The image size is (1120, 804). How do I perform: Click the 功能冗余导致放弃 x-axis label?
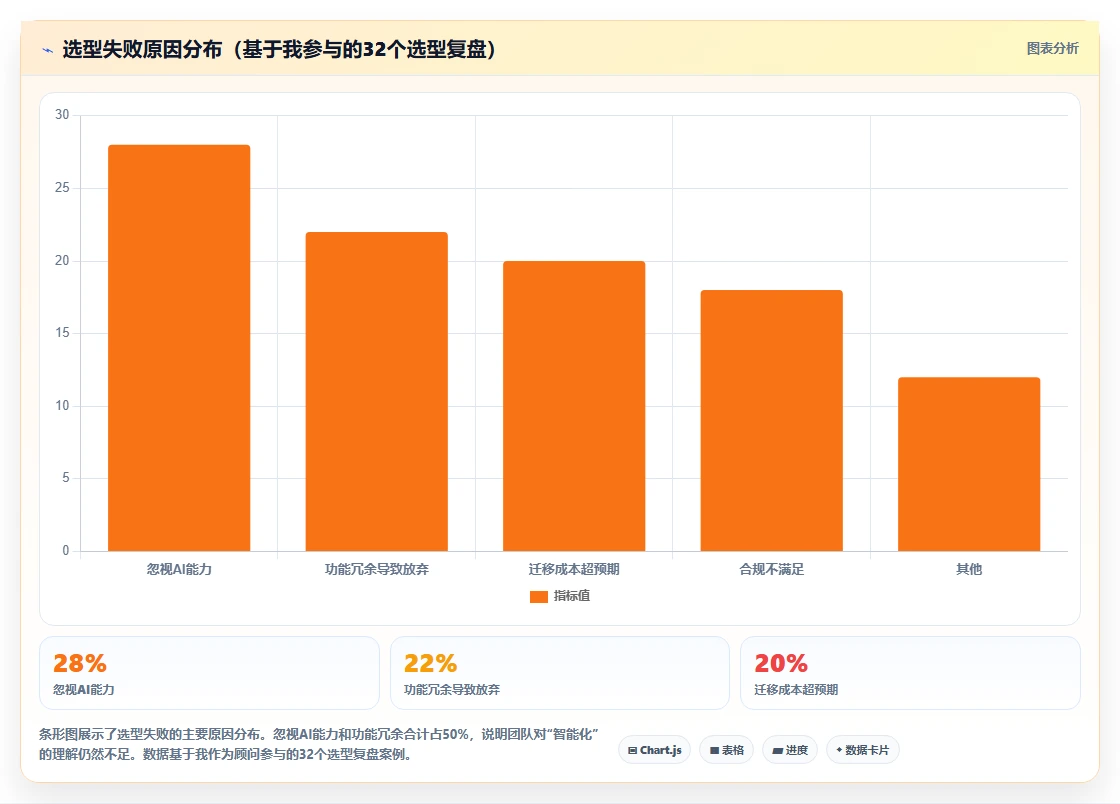(376, 569)
